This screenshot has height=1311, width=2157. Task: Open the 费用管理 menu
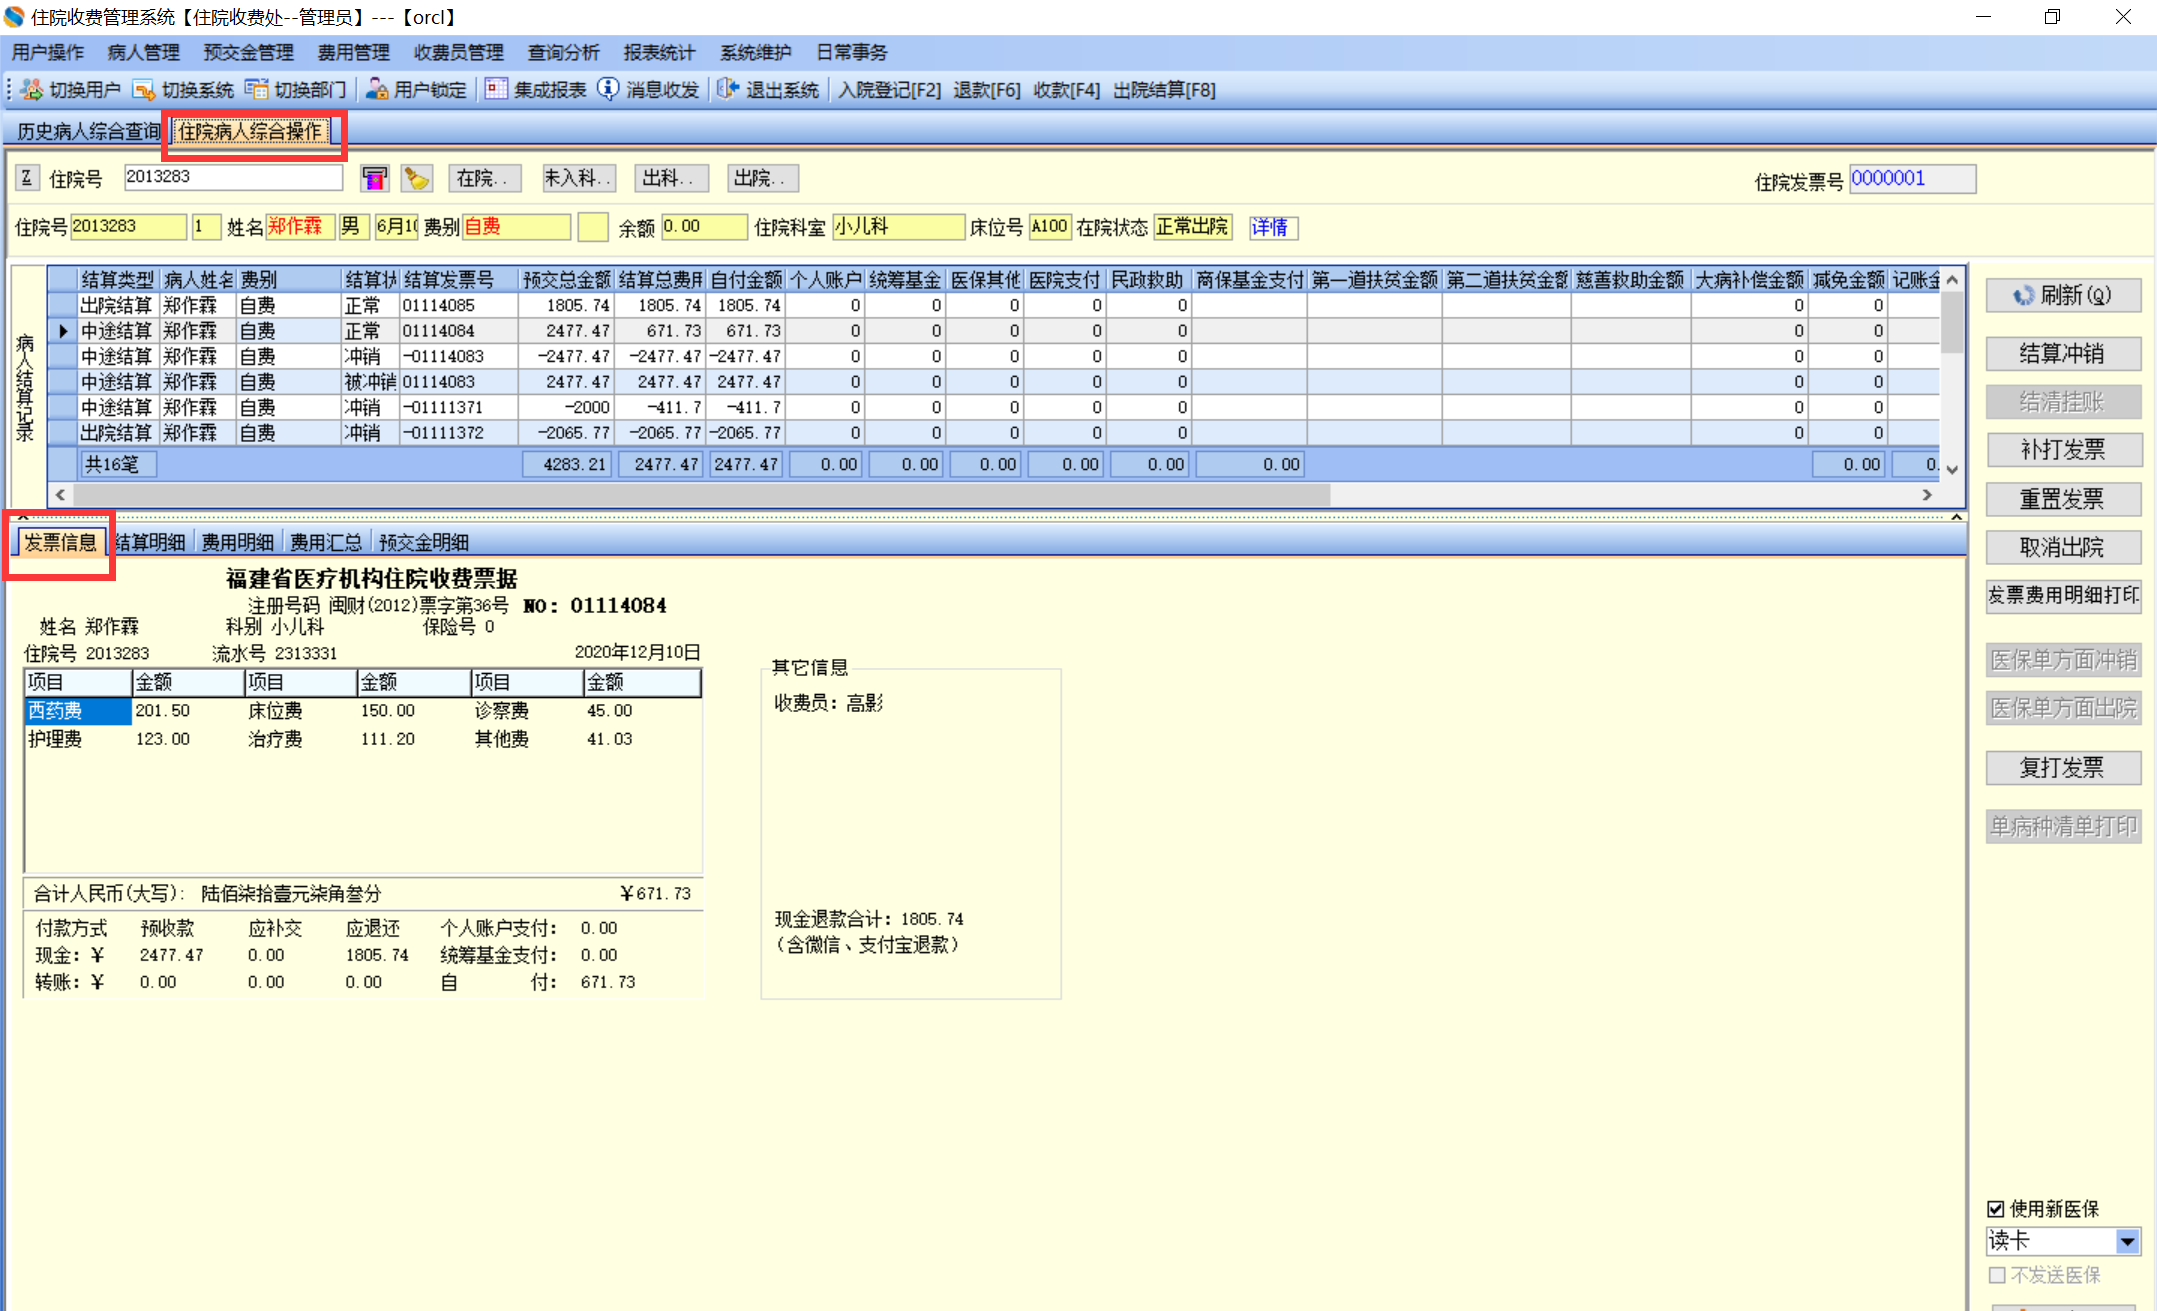click(353, 52)
